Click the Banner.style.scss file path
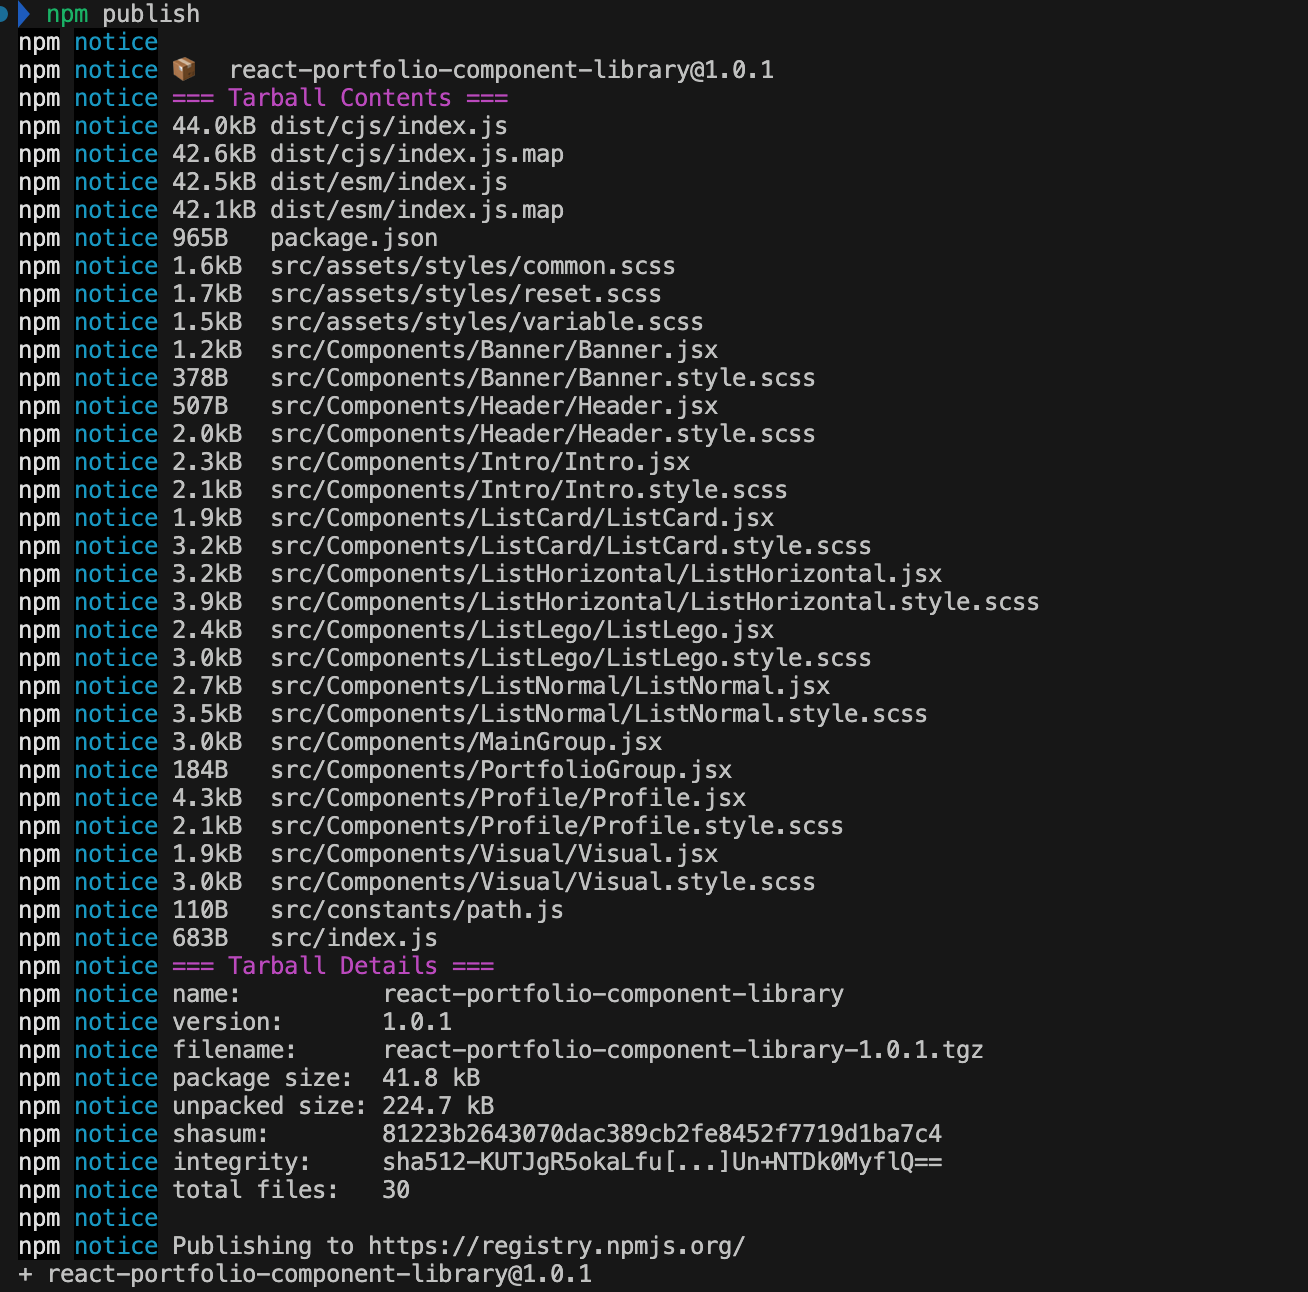 click(543, 378)
